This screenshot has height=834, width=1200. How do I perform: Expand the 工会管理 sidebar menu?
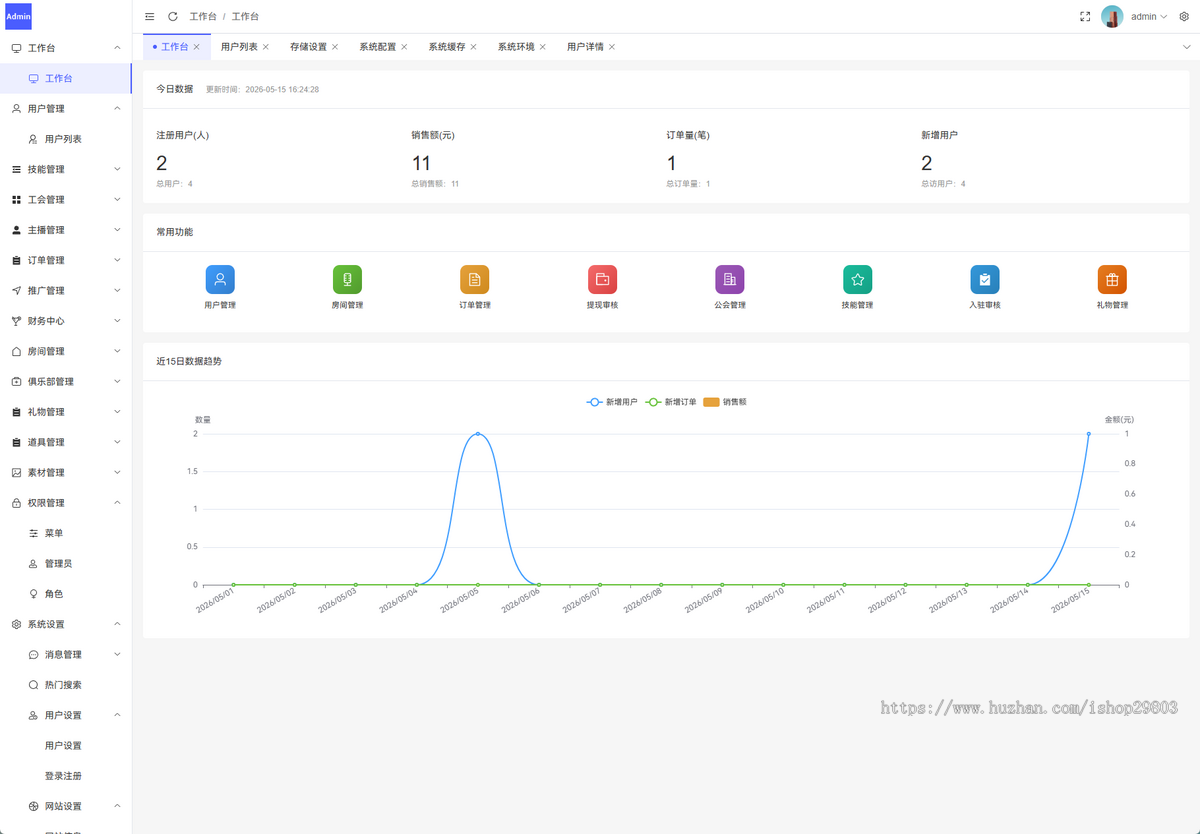(66, 200)
